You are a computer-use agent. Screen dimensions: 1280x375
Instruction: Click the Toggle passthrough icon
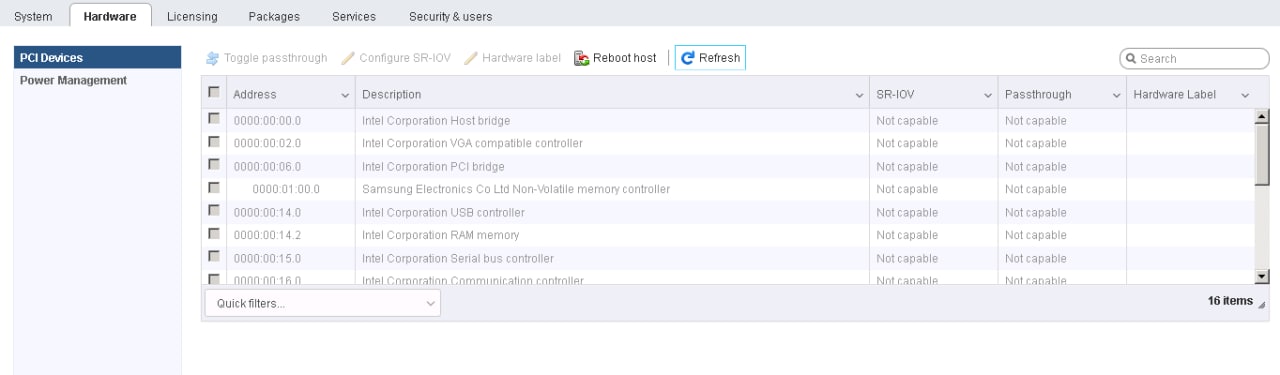pyautogui.click(x=212, y=58)
